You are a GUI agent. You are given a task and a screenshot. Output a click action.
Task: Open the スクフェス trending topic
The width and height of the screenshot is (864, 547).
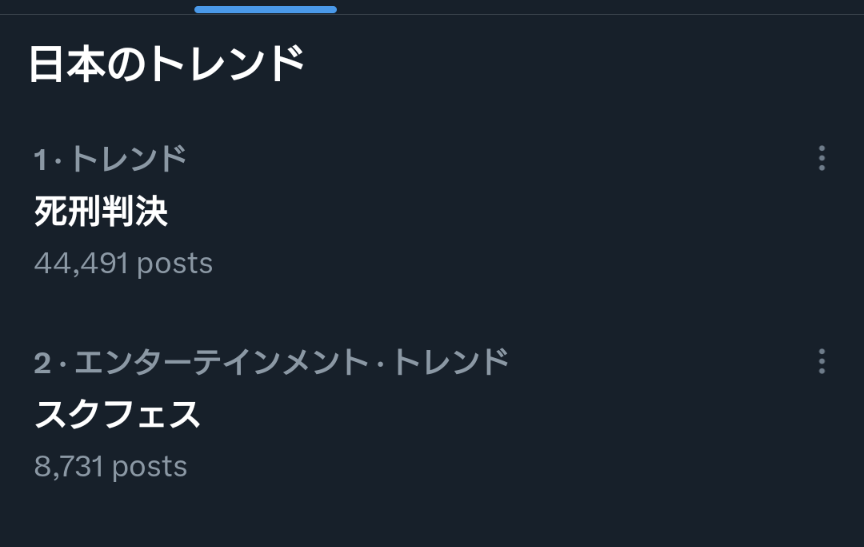coord(117,414)
